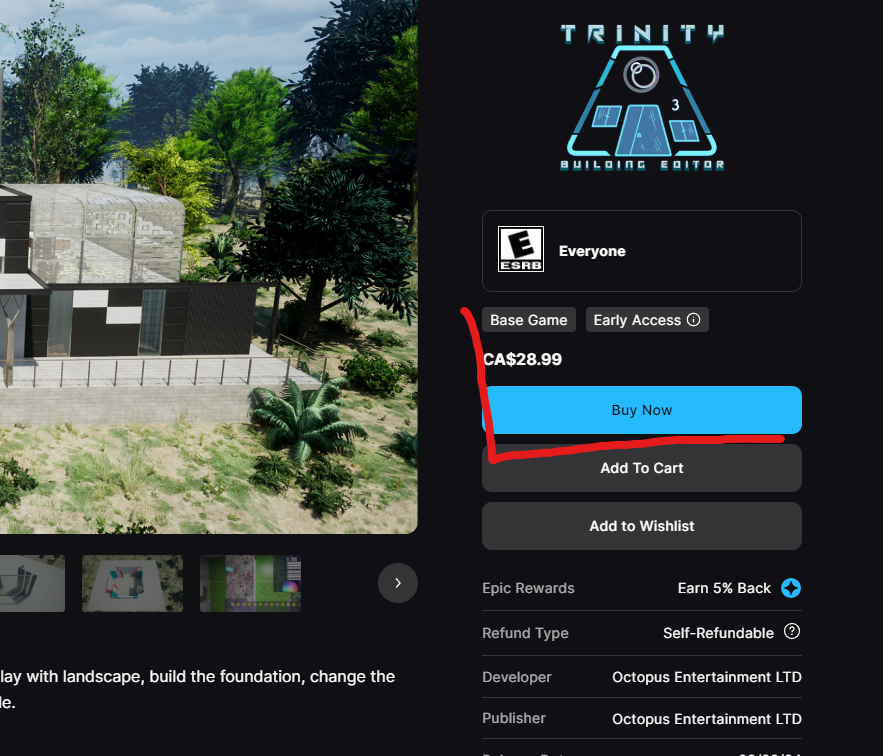The image size is (883, 756).
Task: Select the Base Game tag
Action: tap(529, 320)
